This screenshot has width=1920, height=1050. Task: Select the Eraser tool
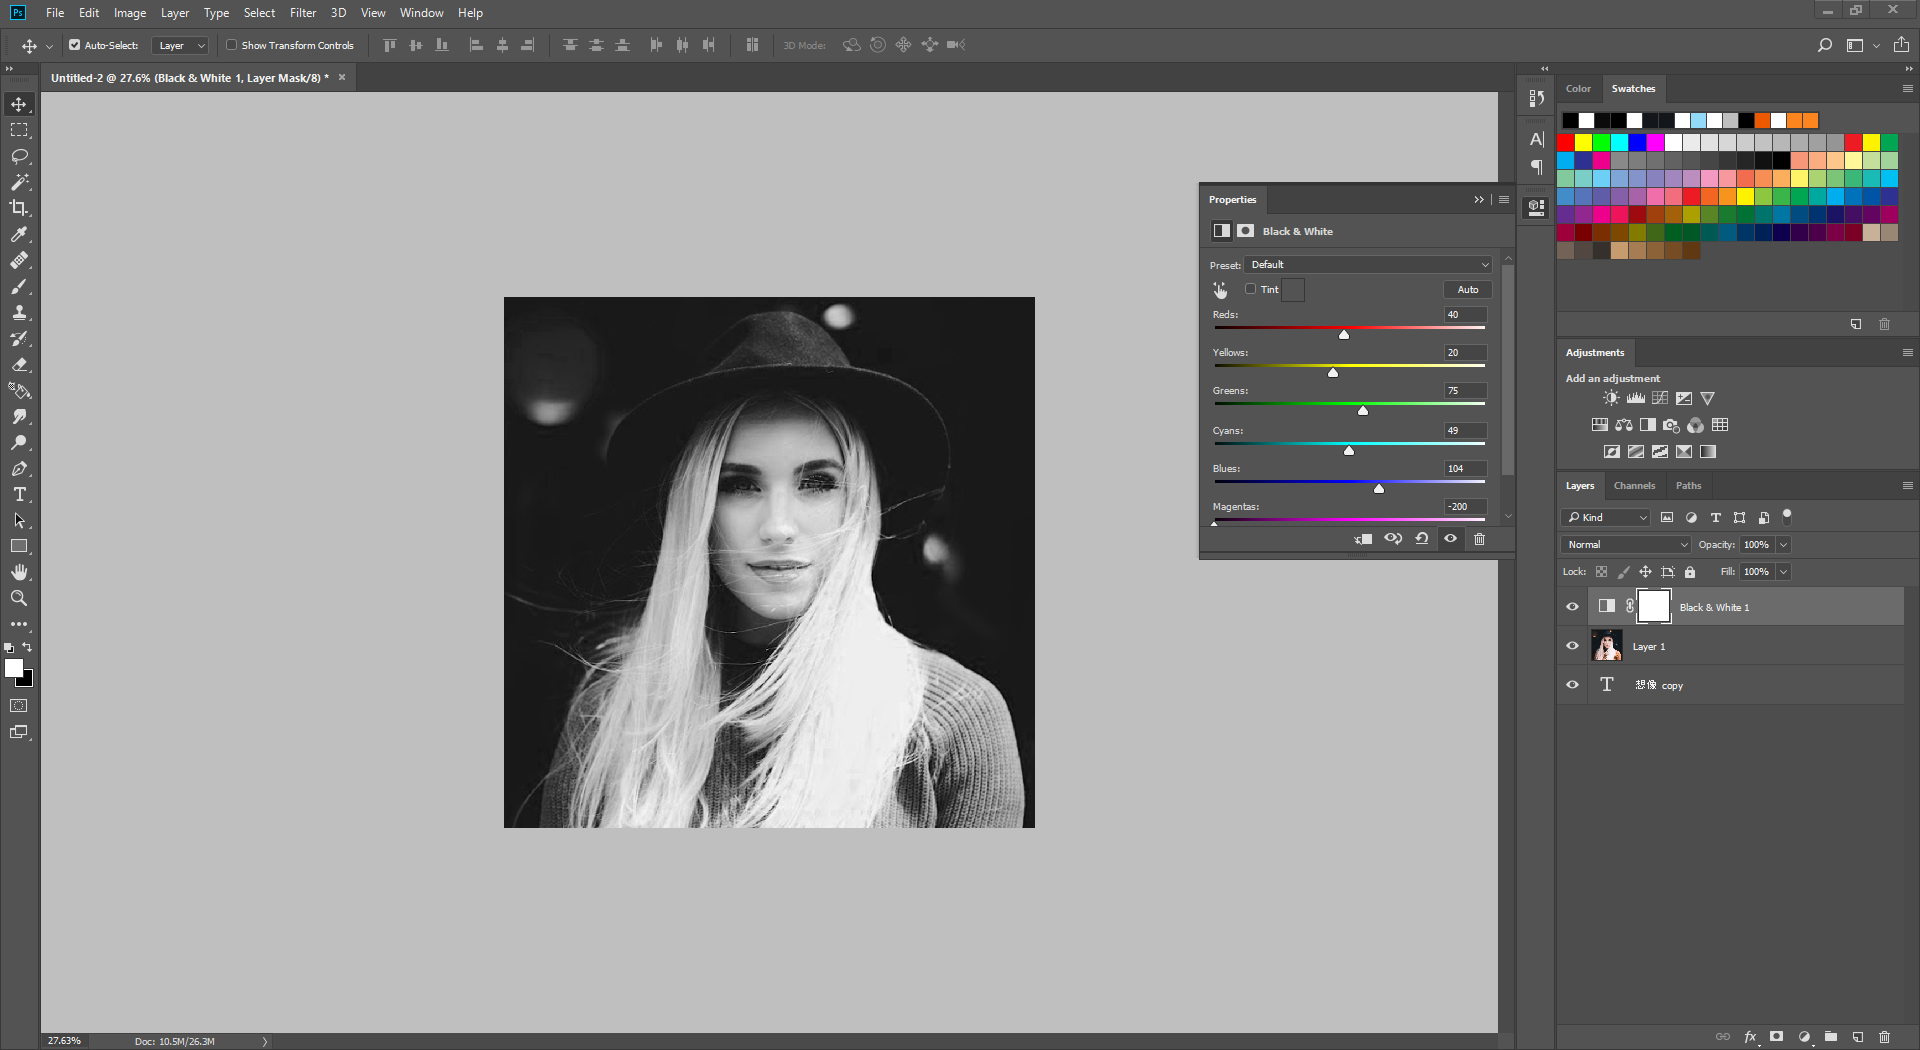coord(19,364)
